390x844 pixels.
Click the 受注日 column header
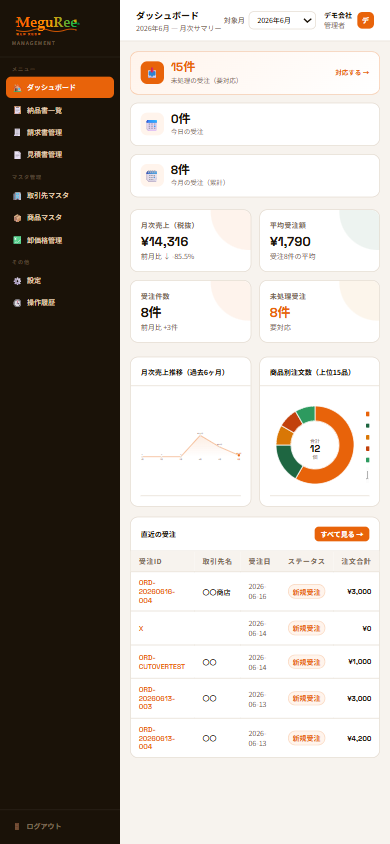259,561
